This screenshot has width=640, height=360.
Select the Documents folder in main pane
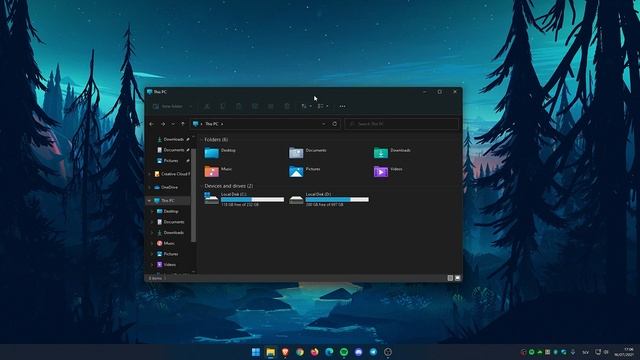(x=308, y=152)
